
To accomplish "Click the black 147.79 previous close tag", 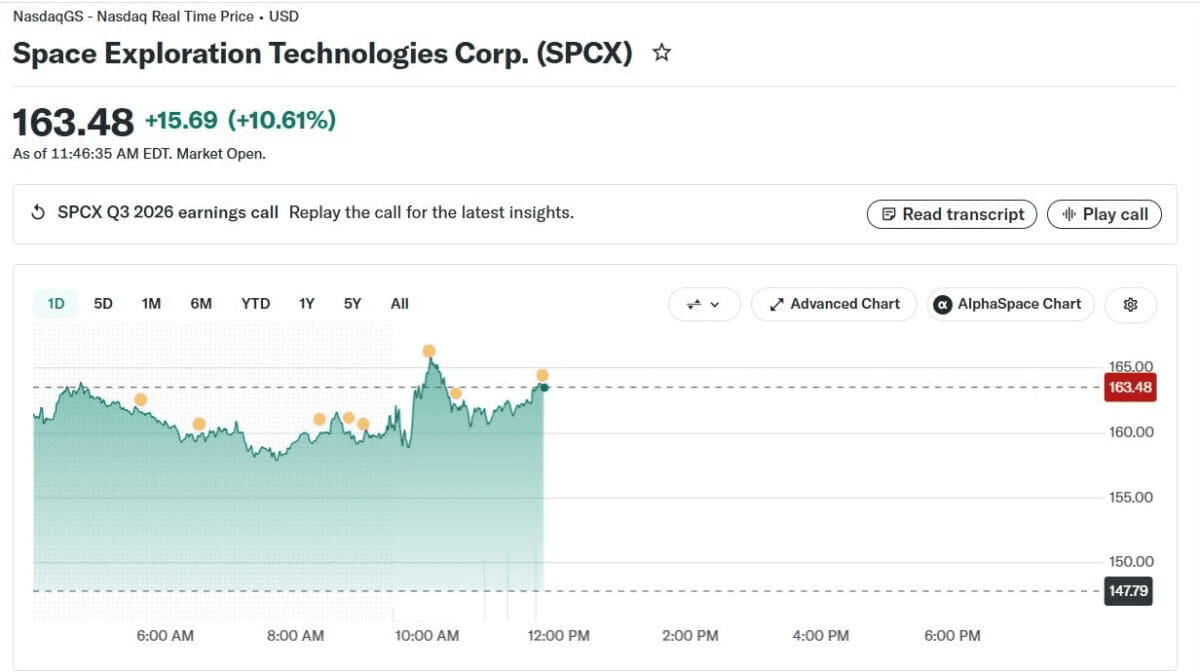I will pos(1128,591).
